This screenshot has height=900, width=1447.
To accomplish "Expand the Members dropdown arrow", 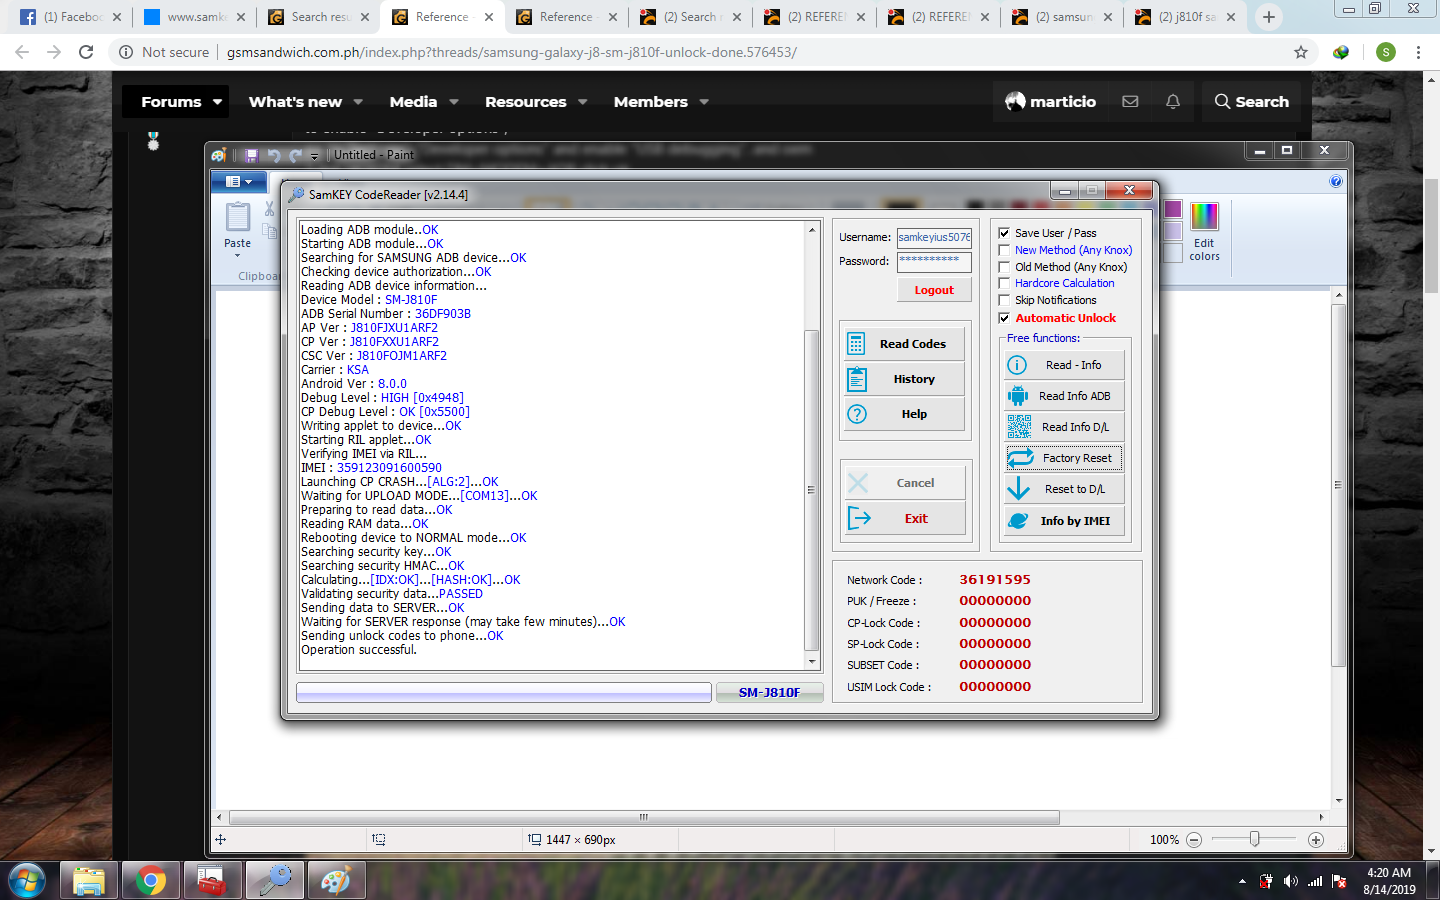I will pyautogui.click(x=704, y=102).
